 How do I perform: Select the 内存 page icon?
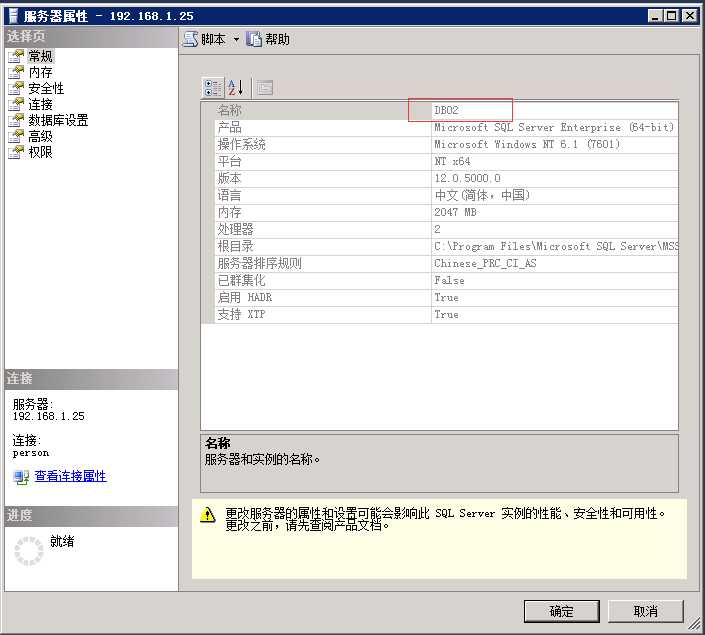pos(16,72)
